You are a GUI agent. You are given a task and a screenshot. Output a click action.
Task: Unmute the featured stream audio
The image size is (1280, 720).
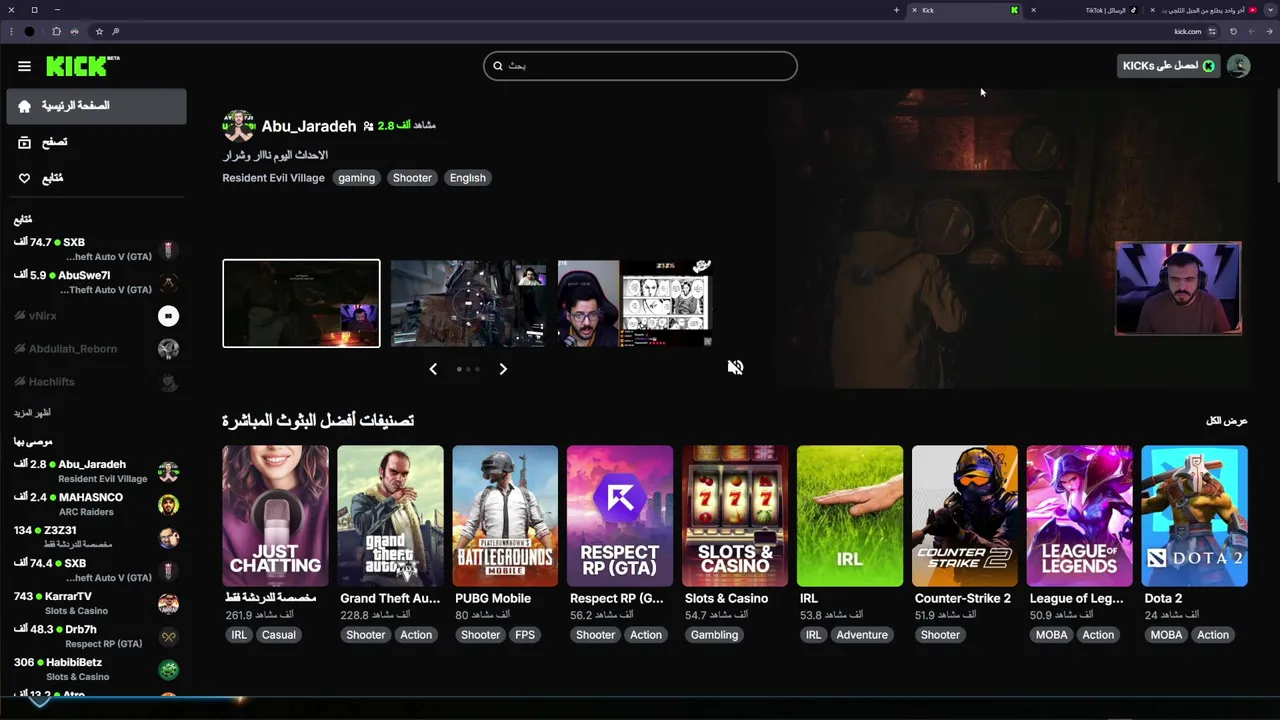coord(735,367)
